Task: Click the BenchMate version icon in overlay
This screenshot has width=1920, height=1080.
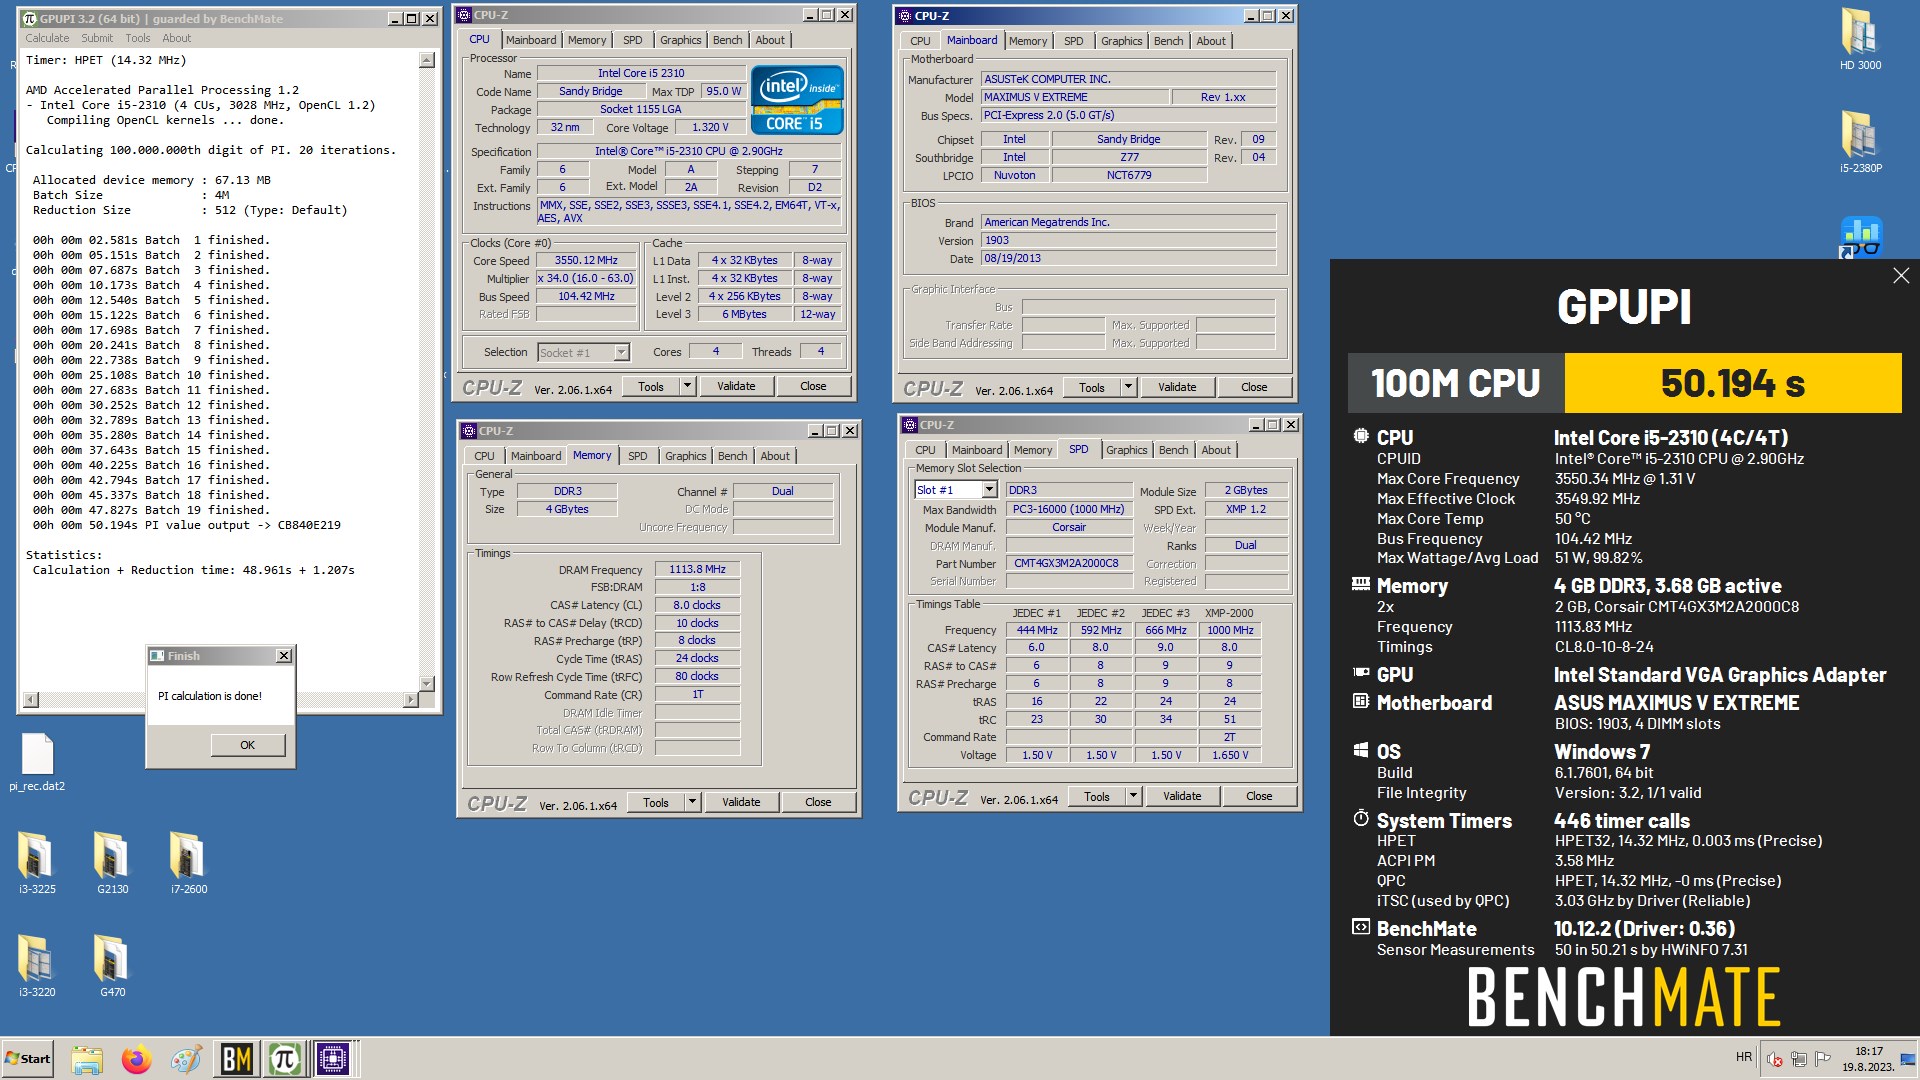Action: [1360, 927]
